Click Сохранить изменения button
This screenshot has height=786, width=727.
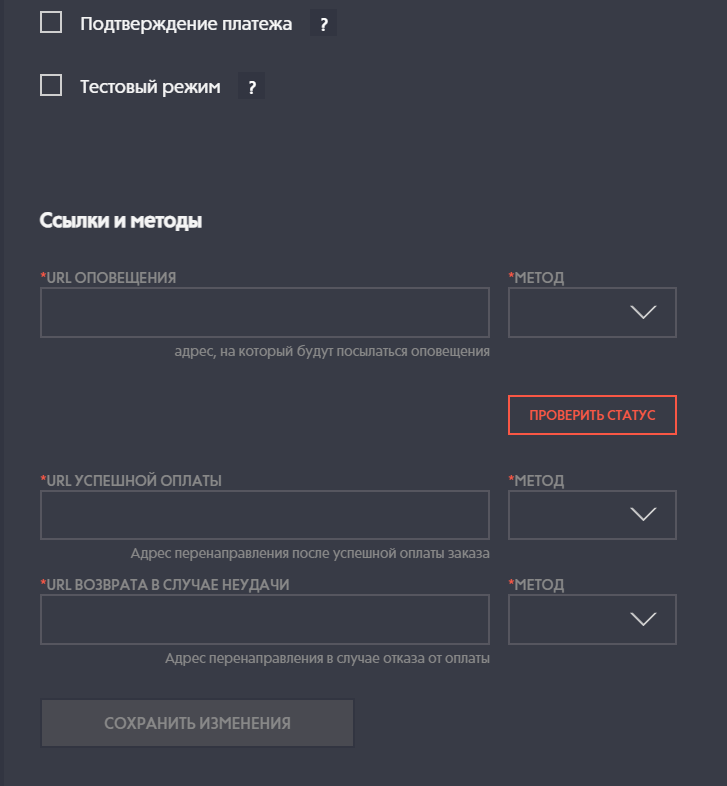click(x=197, y=723)
